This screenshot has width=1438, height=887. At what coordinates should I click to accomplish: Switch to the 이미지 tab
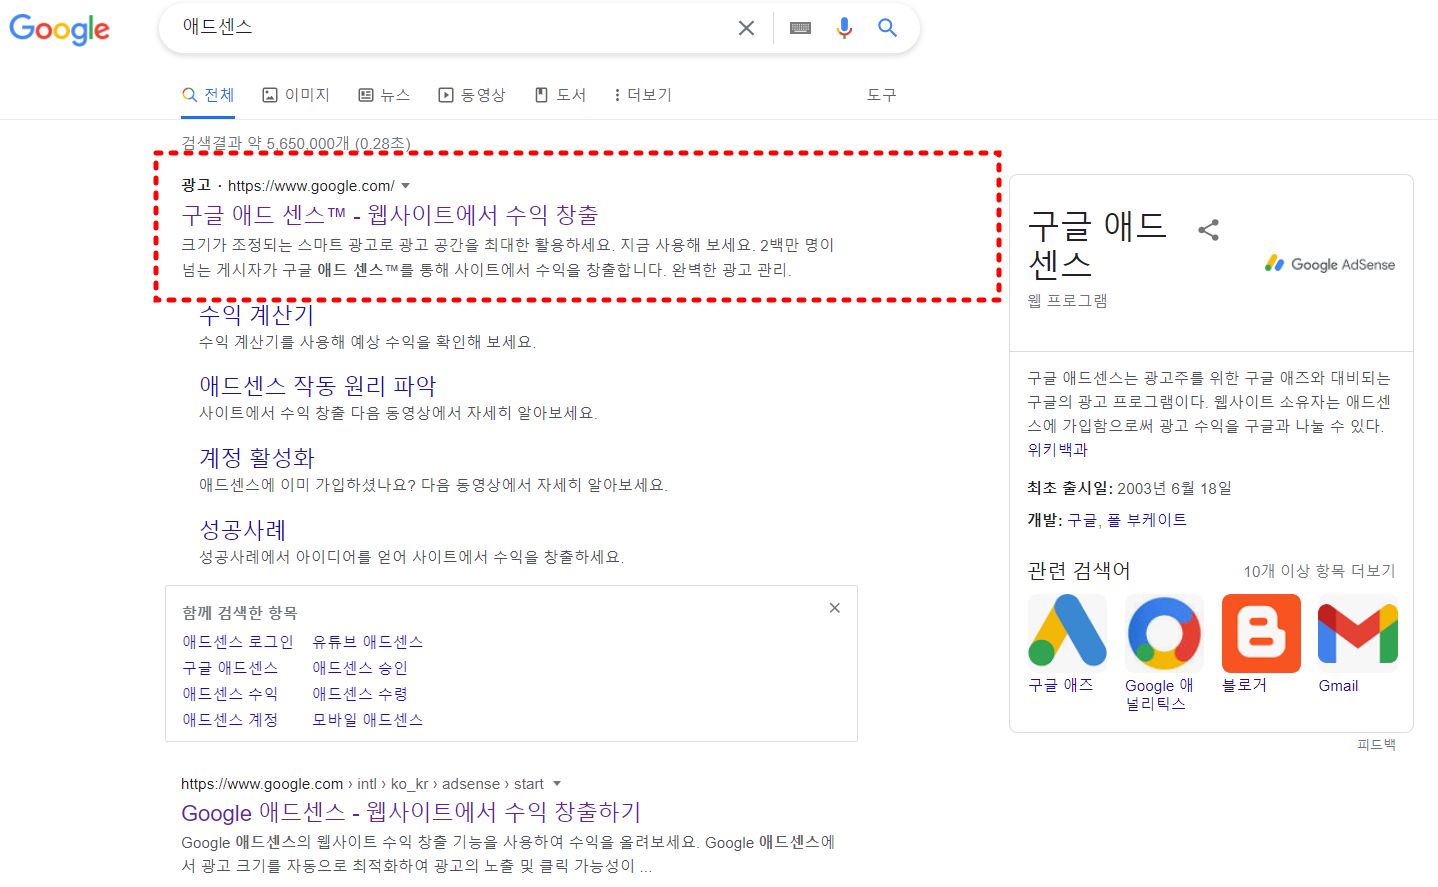coord(296,95)
